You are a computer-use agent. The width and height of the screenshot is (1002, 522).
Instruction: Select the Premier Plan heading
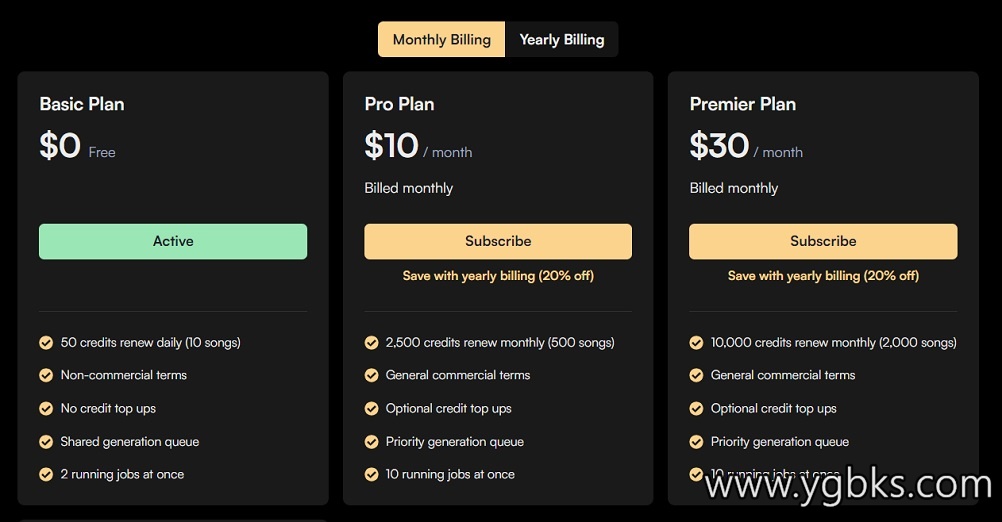[x=743, y=104]
